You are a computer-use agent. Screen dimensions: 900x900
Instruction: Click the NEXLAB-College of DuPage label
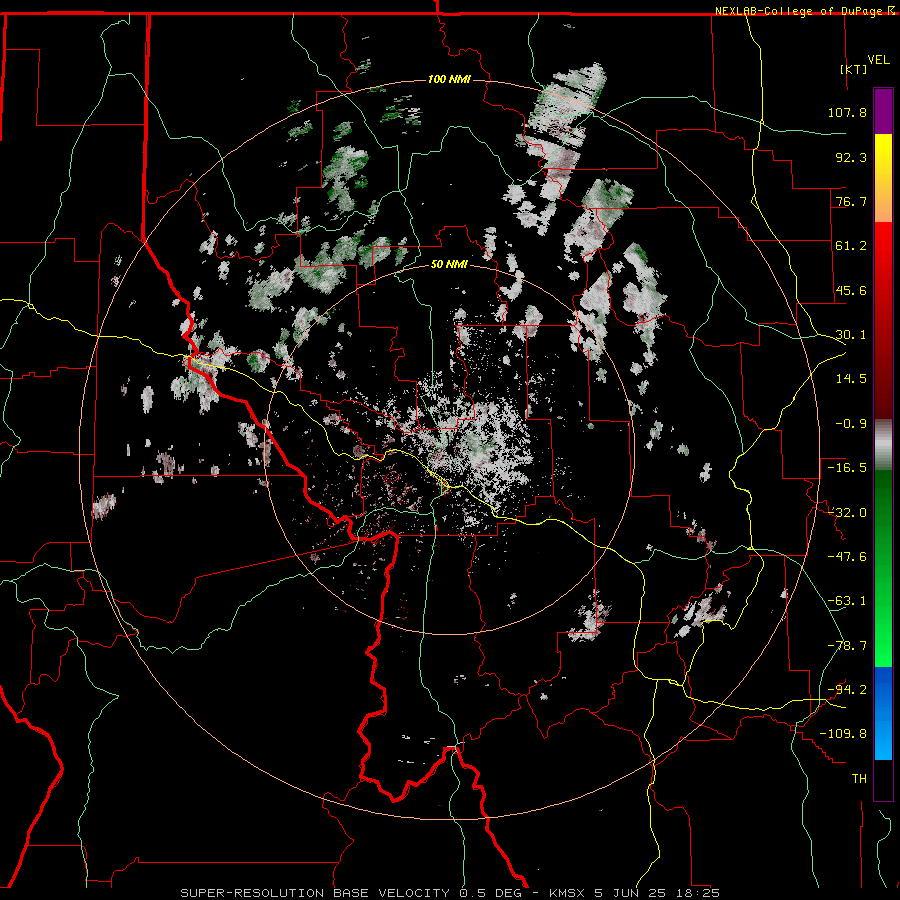click(798, 11)
